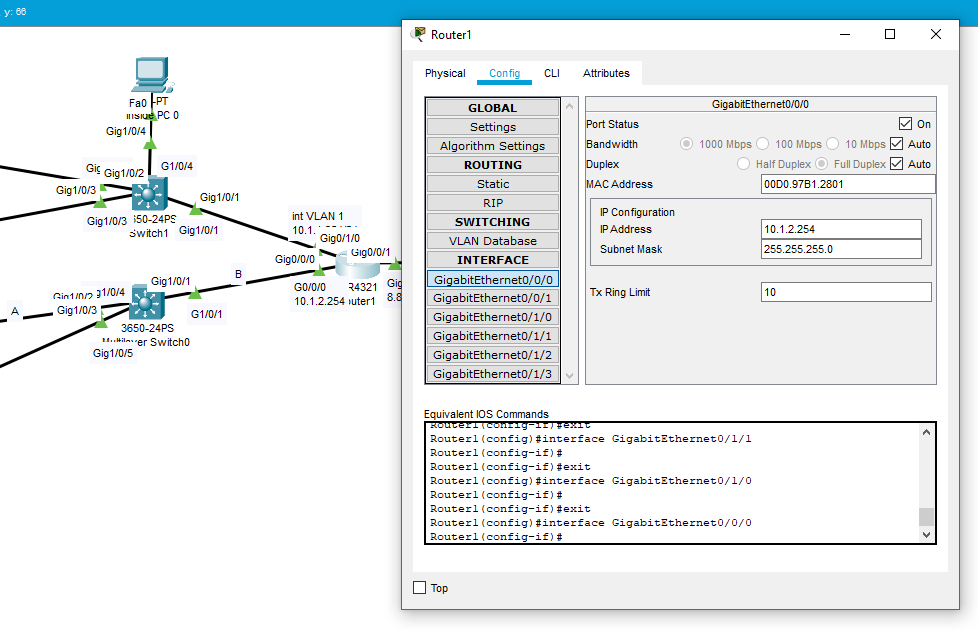Open global Settings in the config list
This screenshot has height=642, width=978.
pos(493,127)
